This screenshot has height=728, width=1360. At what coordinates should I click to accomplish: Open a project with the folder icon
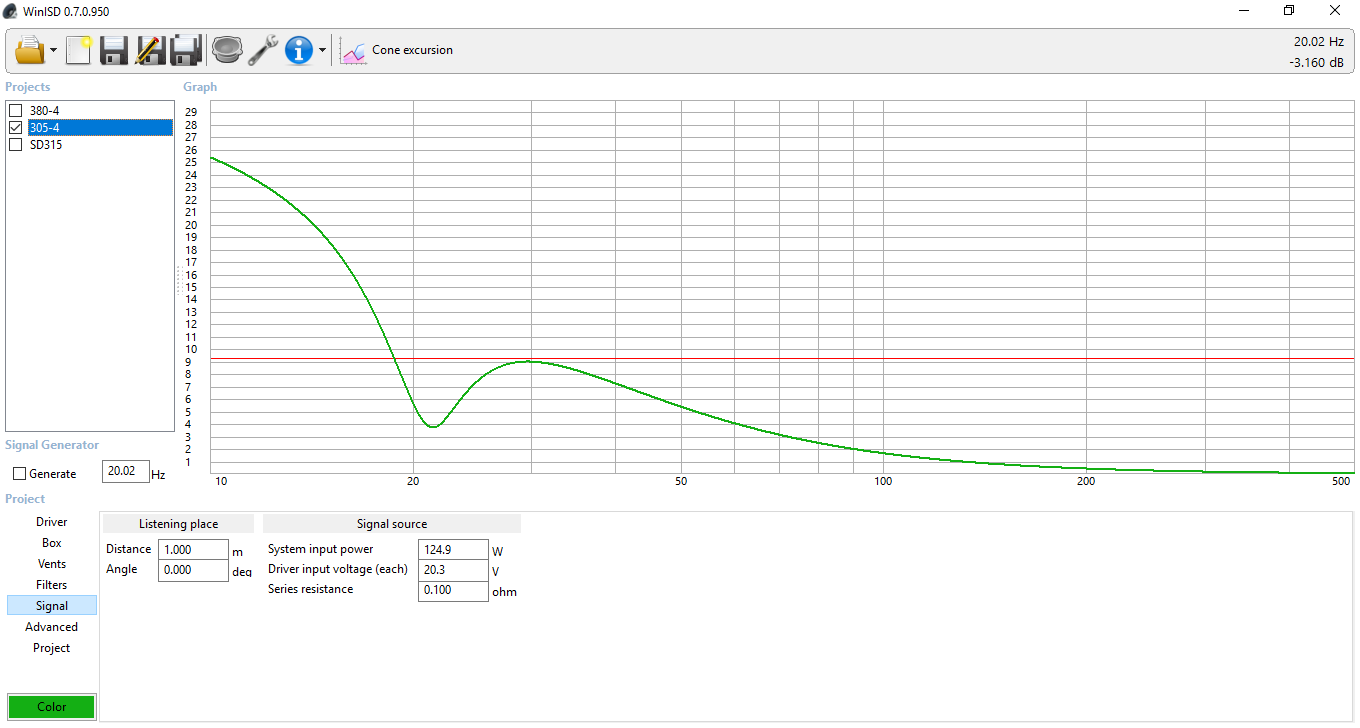29,50
